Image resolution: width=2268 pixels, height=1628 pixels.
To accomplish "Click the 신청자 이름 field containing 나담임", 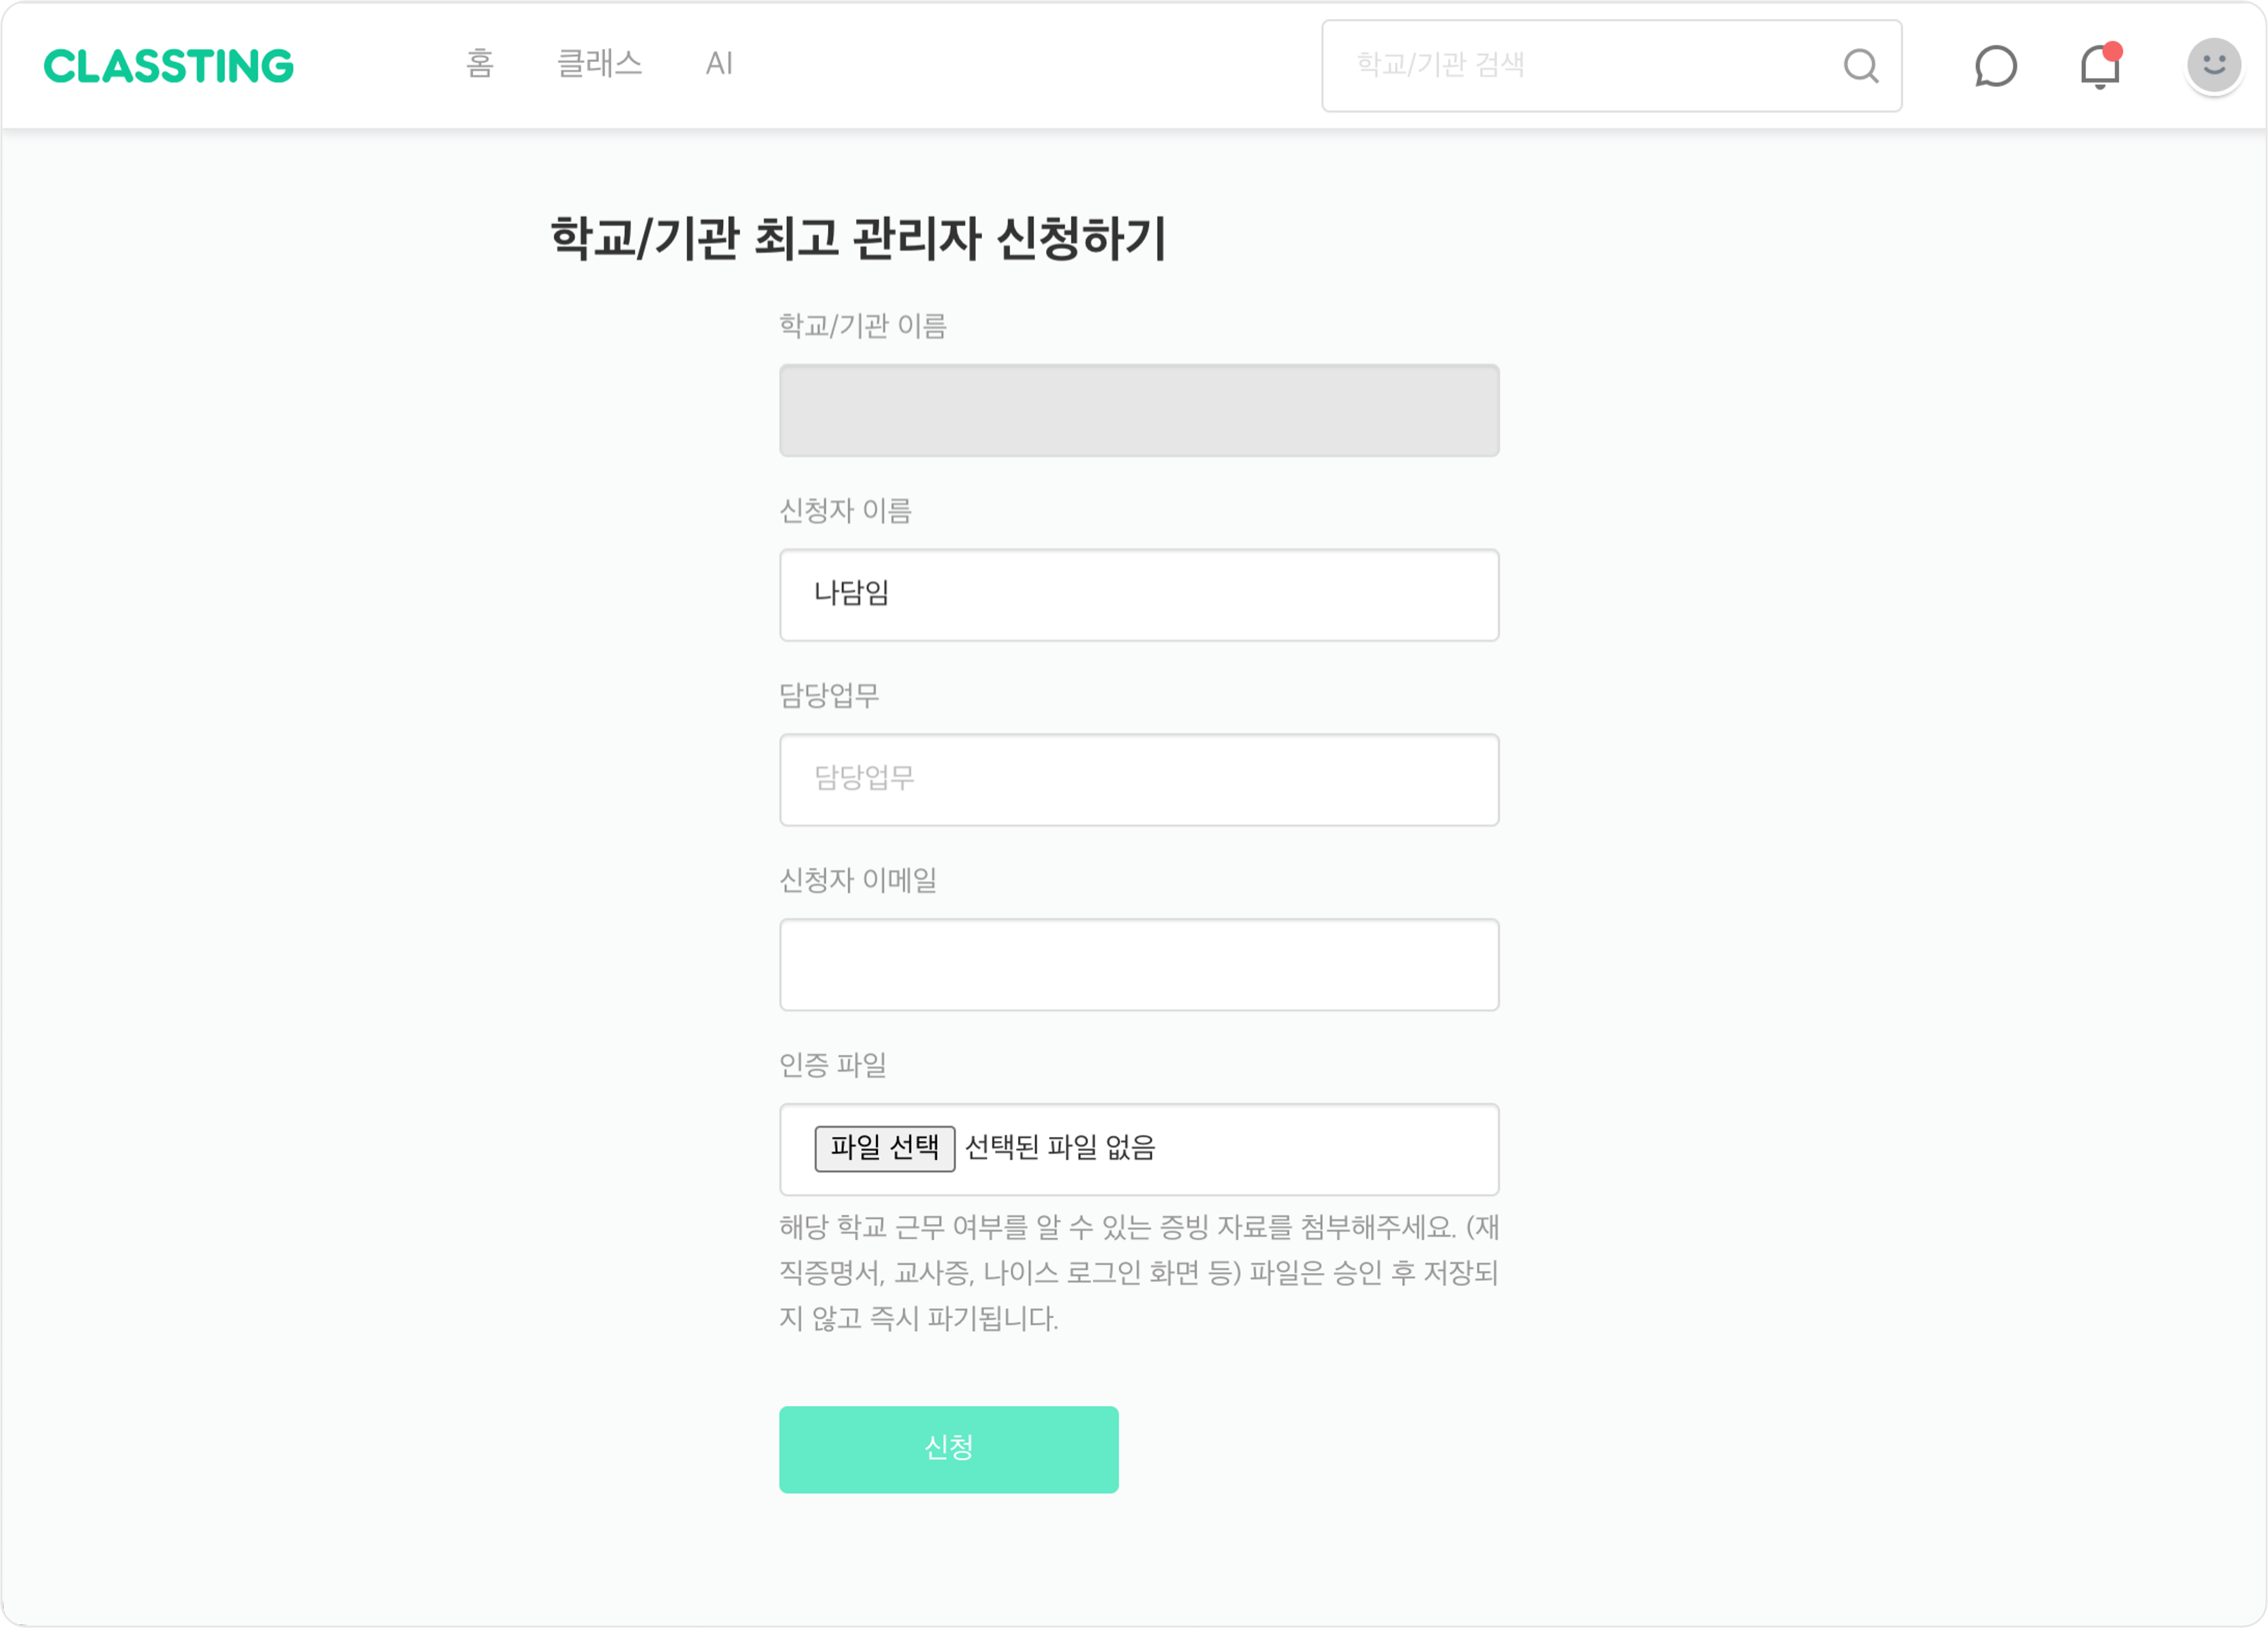I will [1139, 595].
